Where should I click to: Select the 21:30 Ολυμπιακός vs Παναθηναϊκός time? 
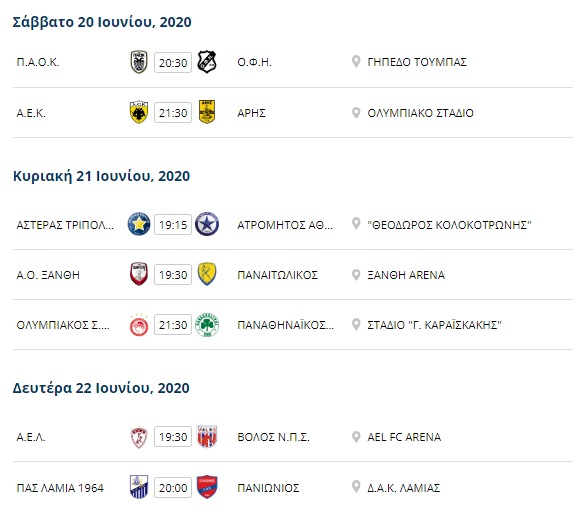click(x=173, y=325)
